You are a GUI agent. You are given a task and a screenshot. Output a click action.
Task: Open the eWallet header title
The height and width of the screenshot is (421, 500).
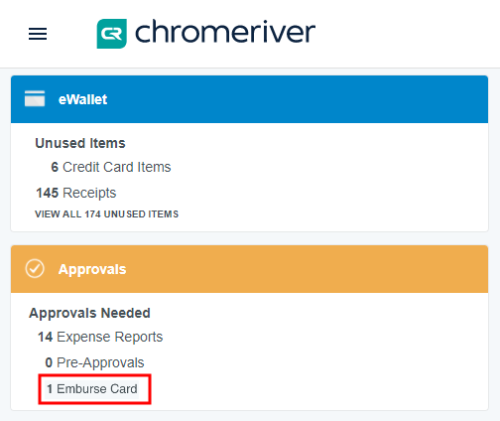pyautogui.click(x=83, y=99)
